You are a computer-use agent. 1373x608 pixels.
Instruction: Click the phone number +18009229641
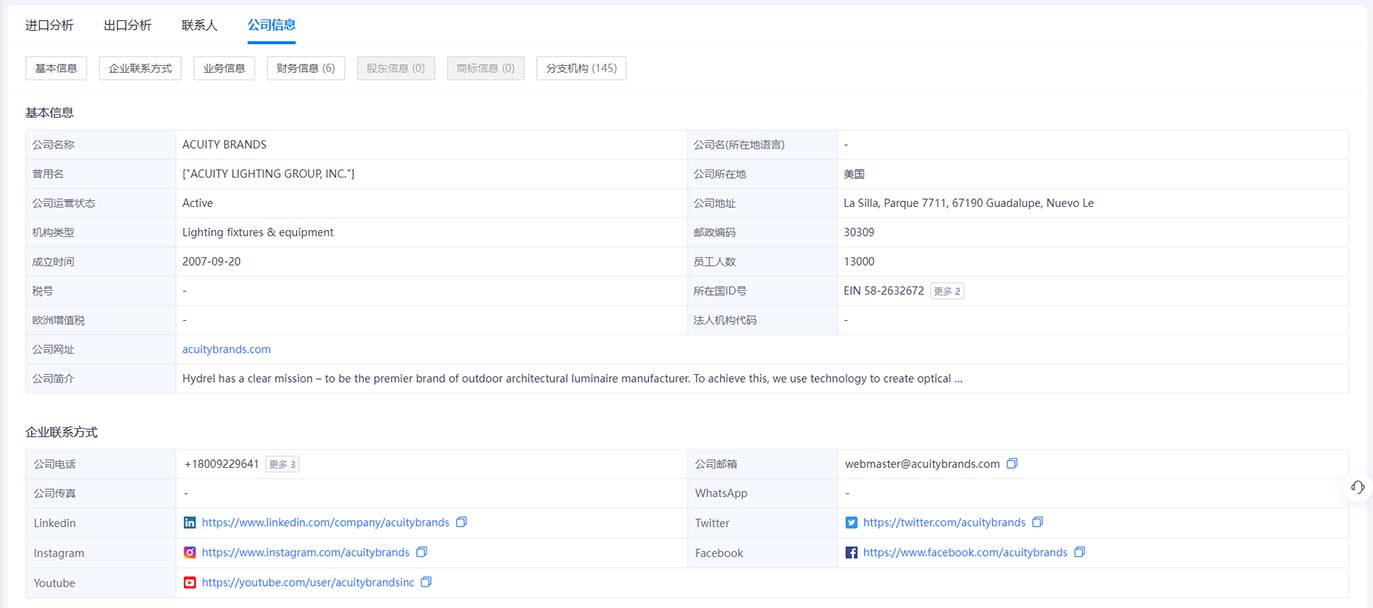tap(222, 464)
